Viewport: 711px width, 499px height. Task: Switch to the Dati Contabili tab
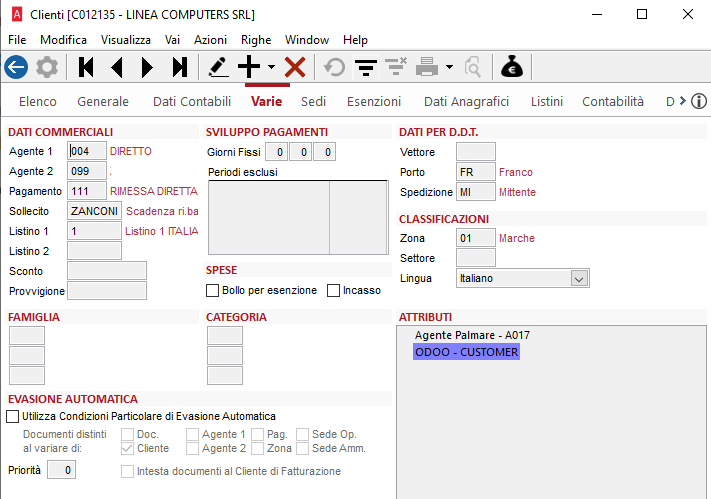click(191, 101)
